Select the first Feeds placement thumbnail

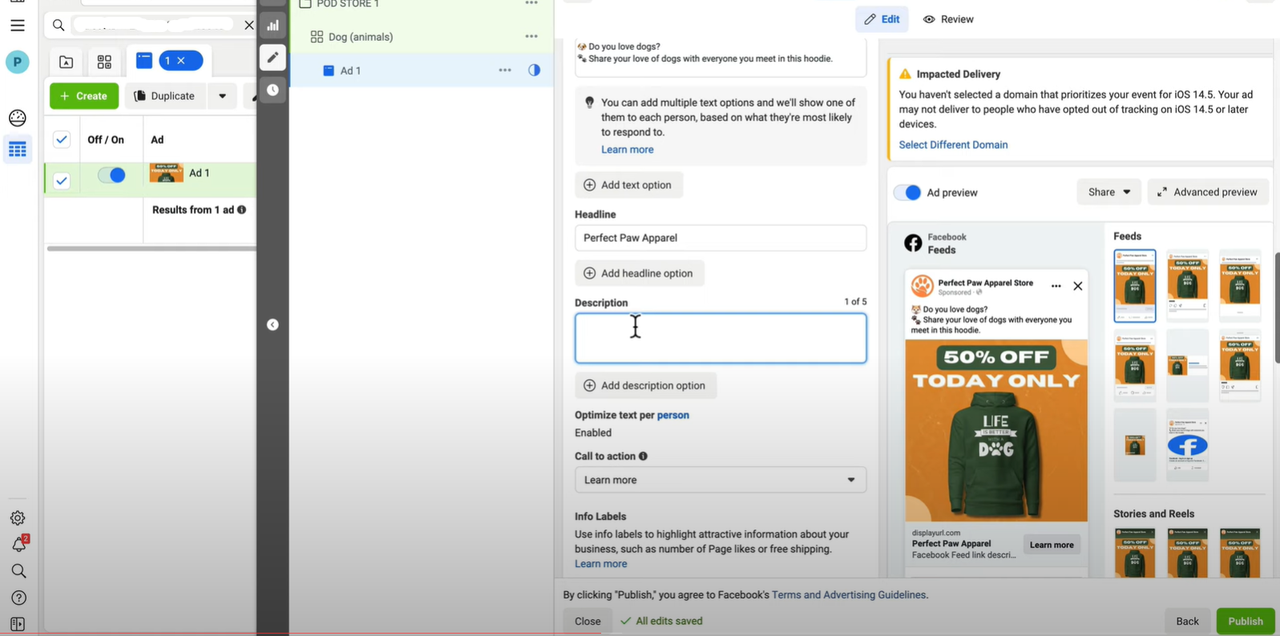point(1135,286)
